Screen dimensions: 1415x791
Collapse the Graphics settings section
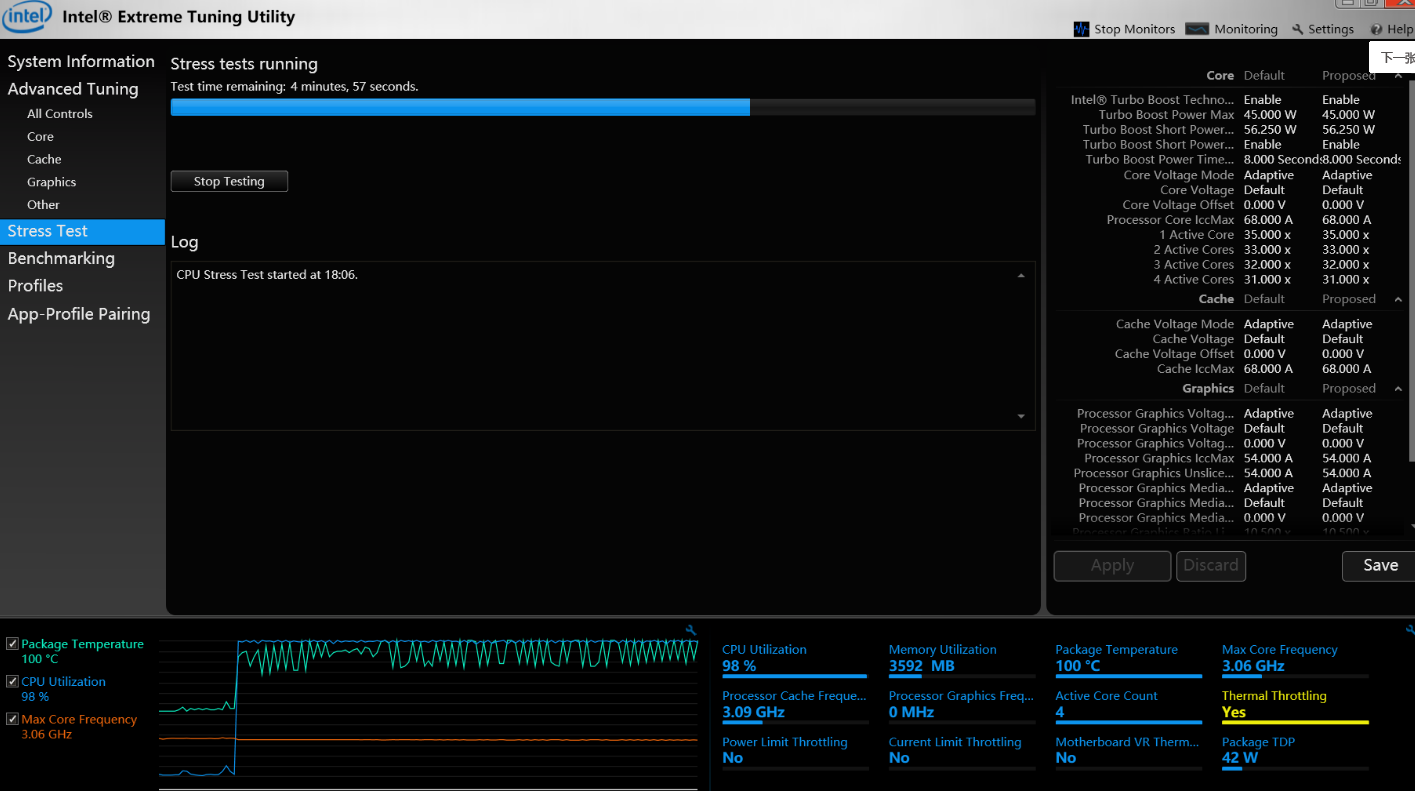point(1398,388)
